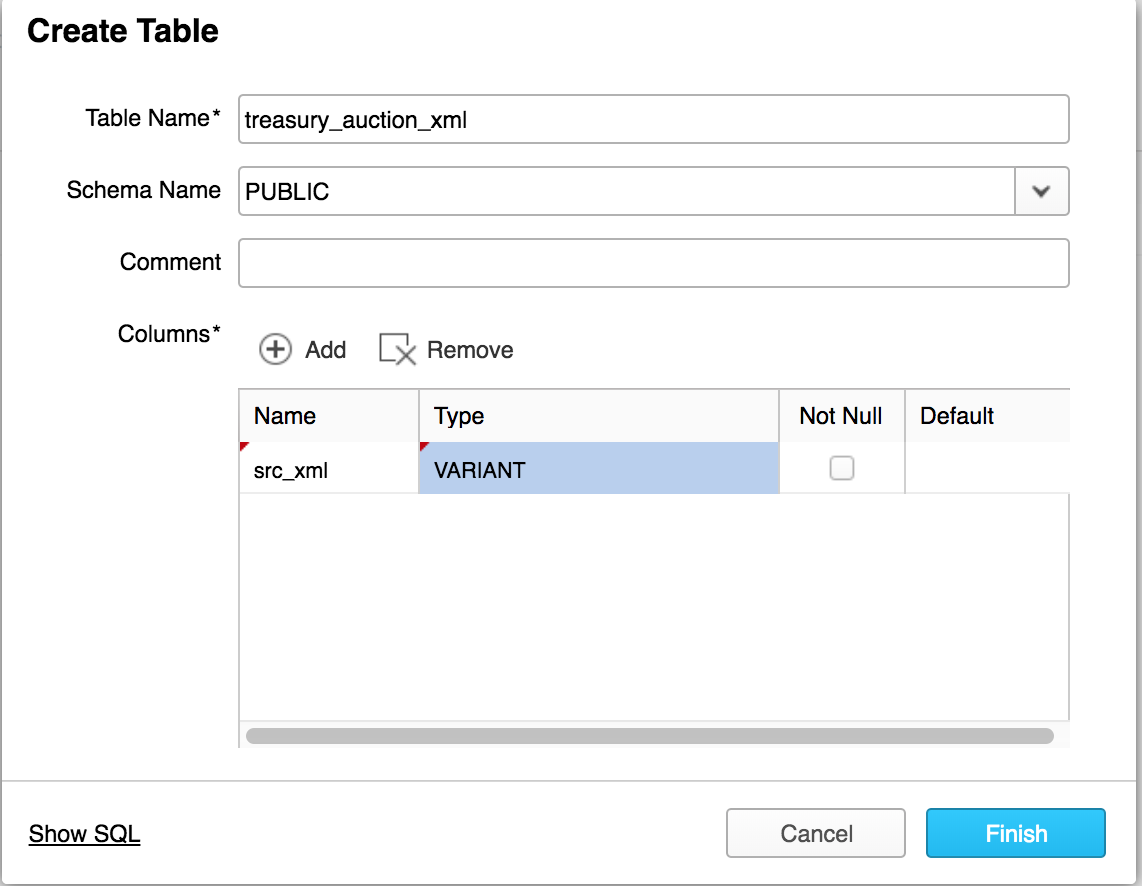Click the Name column header
This screenshot has width=1142, height=886.
[x=328, y=416]
